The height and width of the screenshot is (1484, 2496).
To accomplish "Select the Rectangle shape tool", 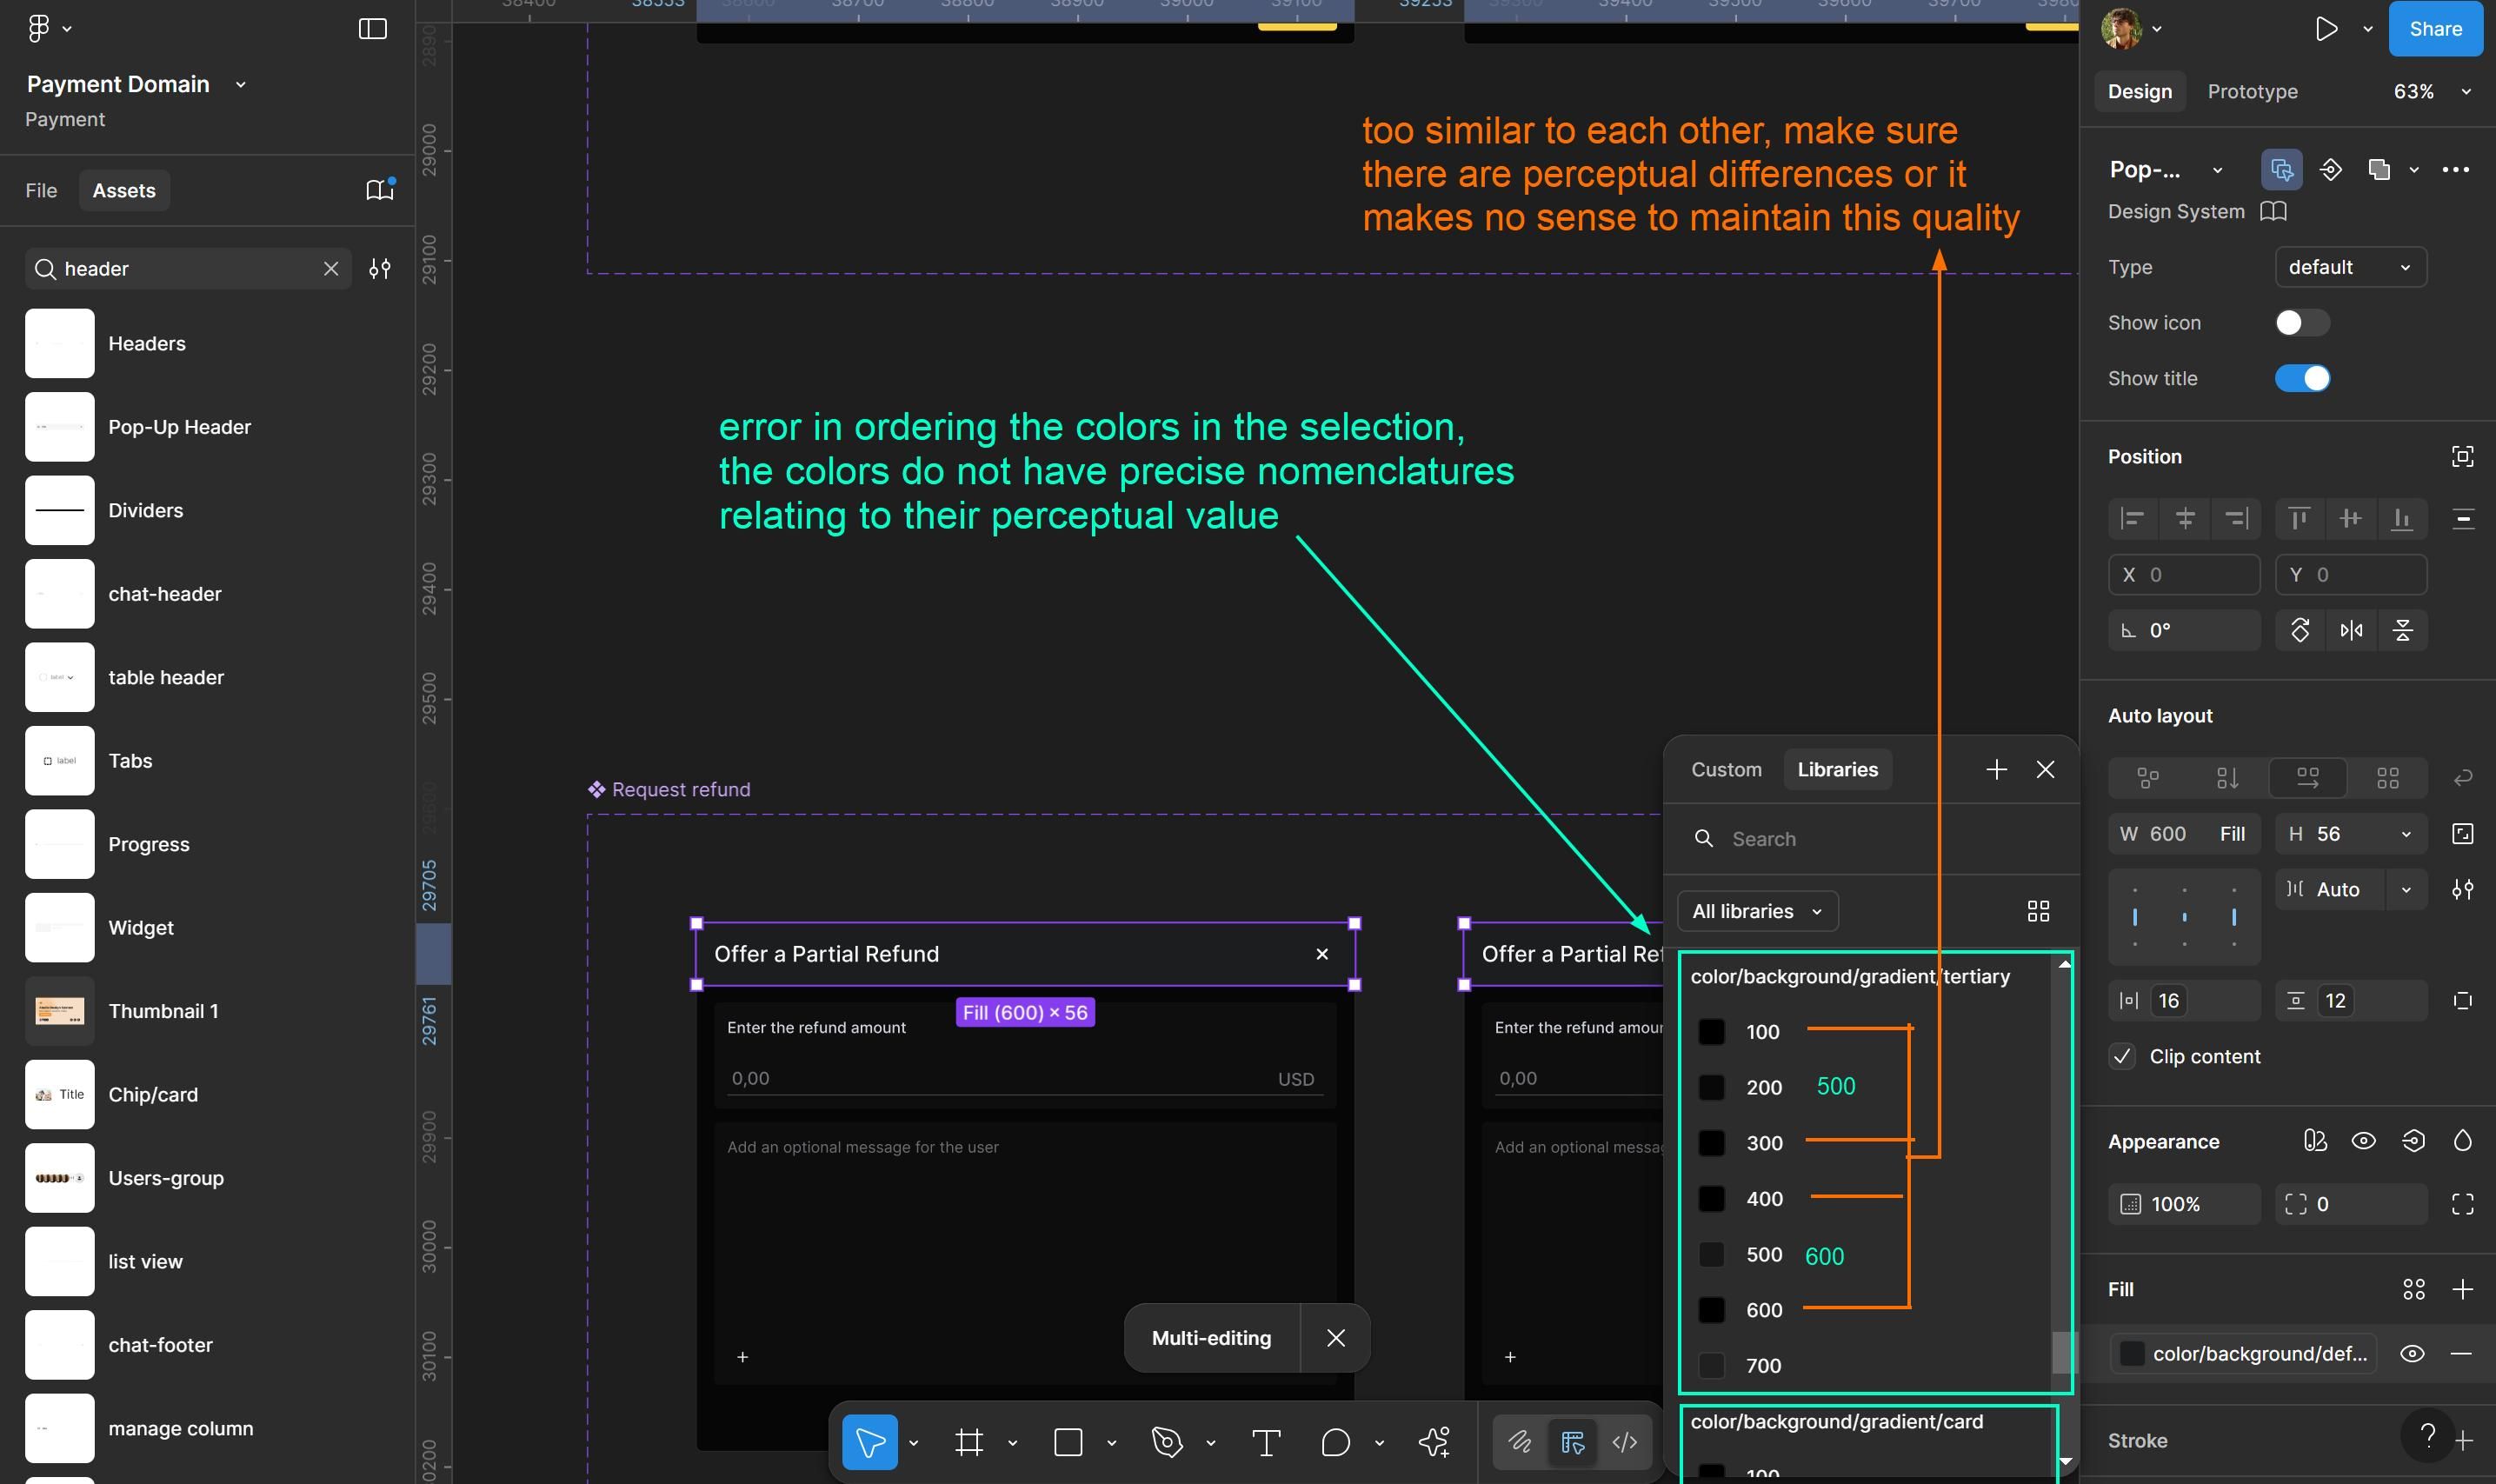I will click(1068, 1442).
